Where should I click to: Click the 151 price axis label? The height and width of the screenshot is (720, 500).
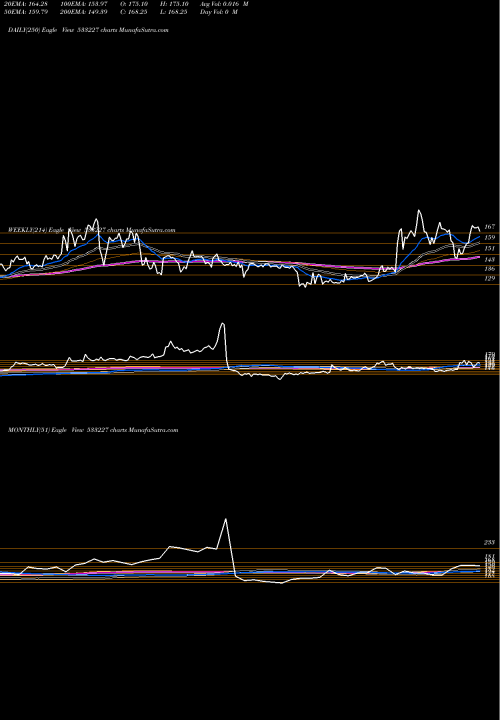pos(489,248)
